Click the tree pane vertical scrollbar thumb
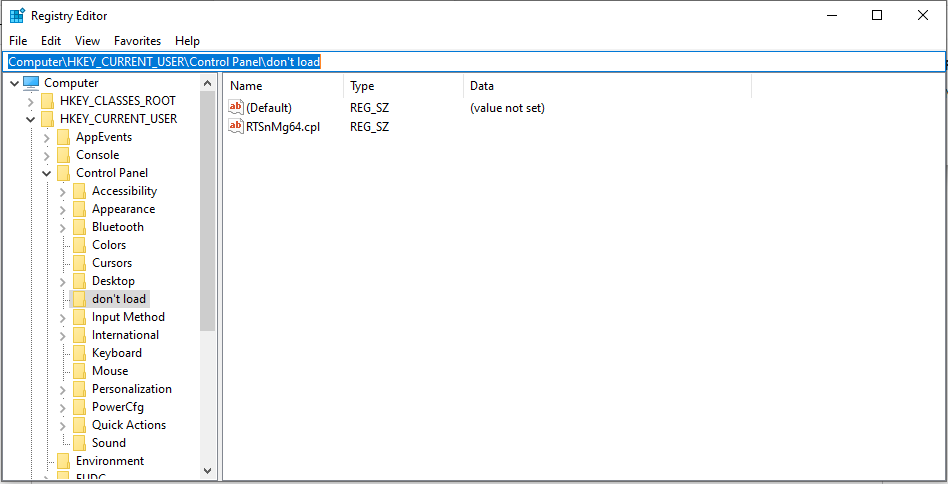948x484 pixels. click(x=207, y=210)
